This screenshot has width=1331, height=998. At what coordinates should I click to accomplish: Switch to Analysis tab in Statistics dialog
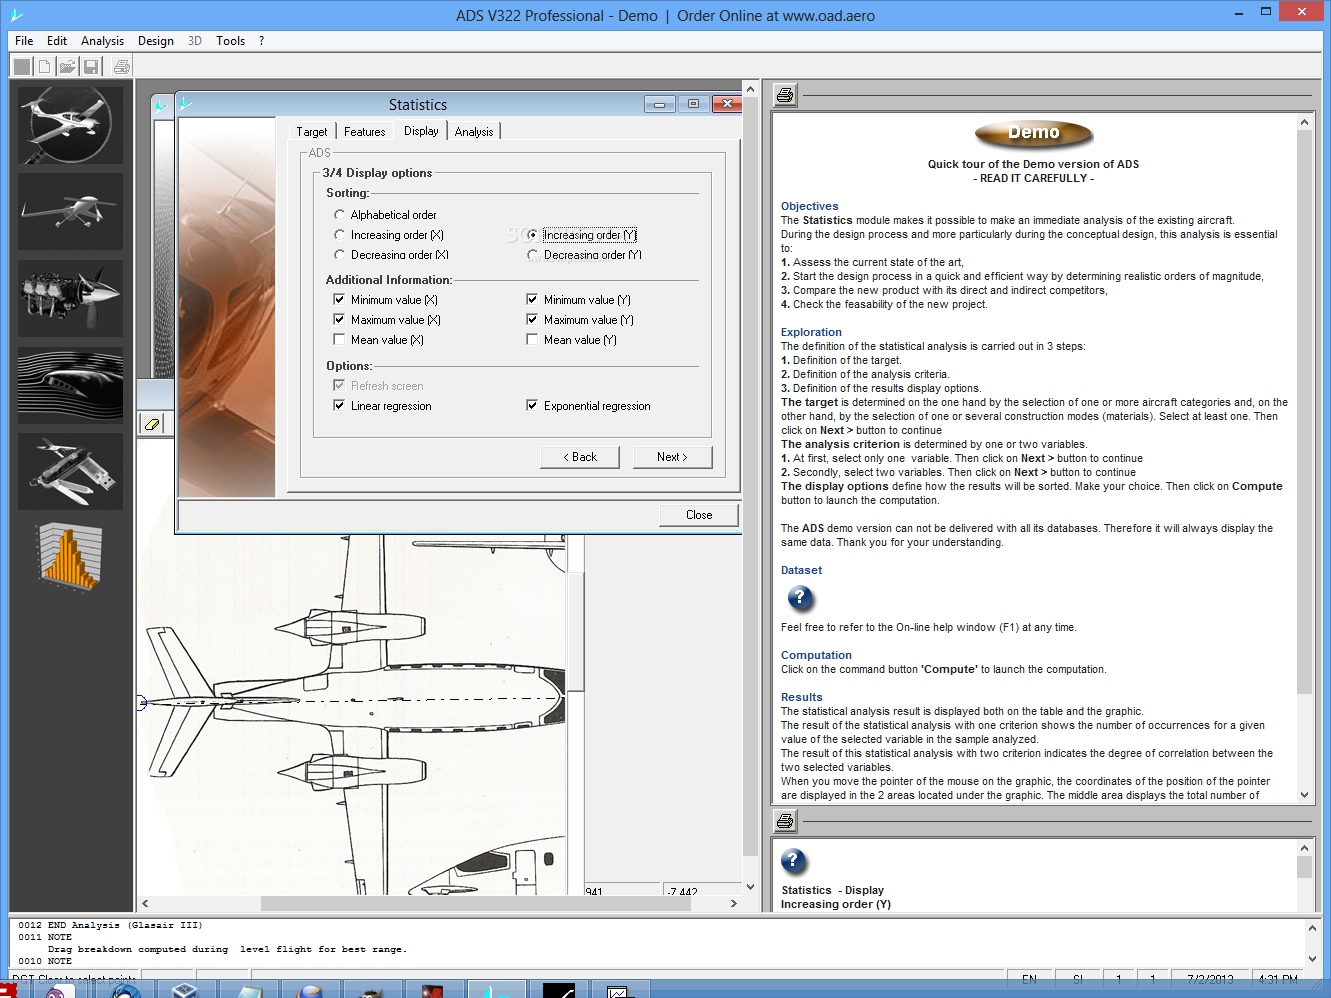tap(474, 132)
